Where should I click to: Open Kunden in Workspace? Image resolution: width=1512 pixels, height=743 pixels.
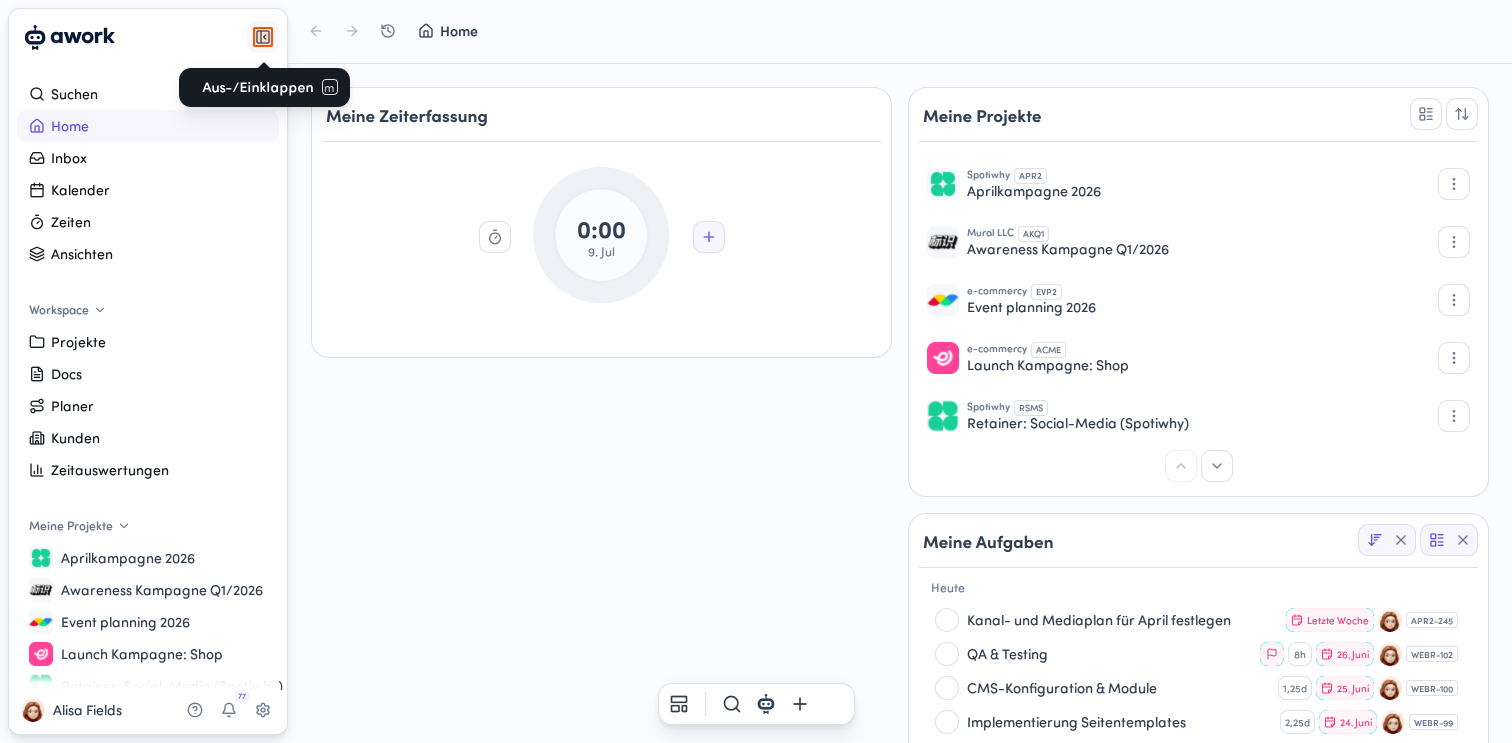point(148,438)
